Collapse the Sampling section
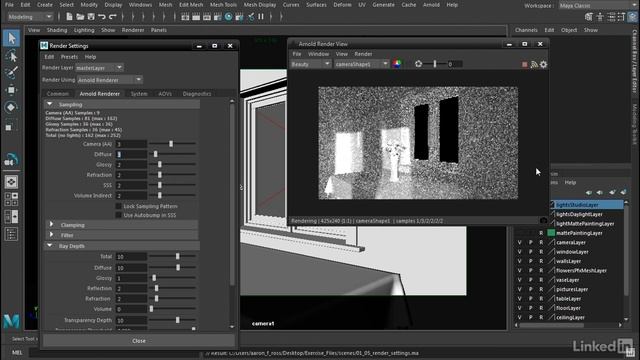 [x=50, y=104]
